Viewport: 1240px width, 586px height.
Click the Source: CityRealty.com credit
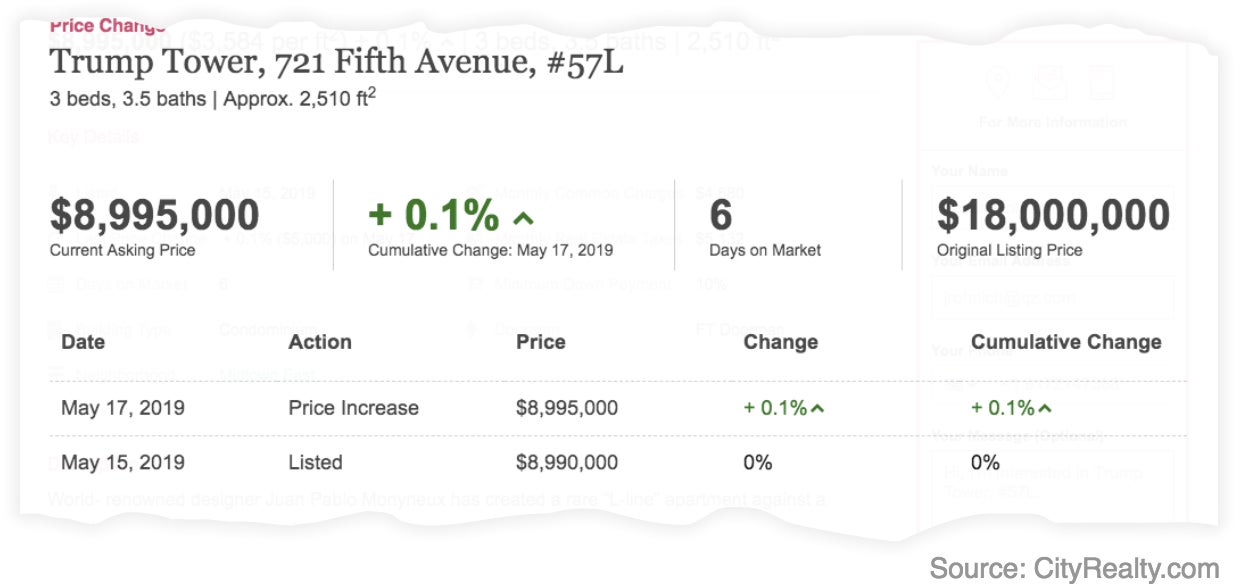click(1074, 568)
